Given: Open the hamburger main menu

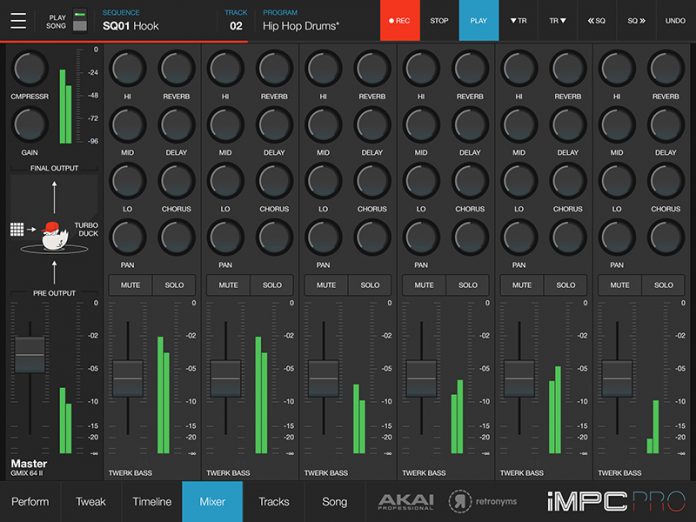Looking at the screenshot, I should pos(19,21).
